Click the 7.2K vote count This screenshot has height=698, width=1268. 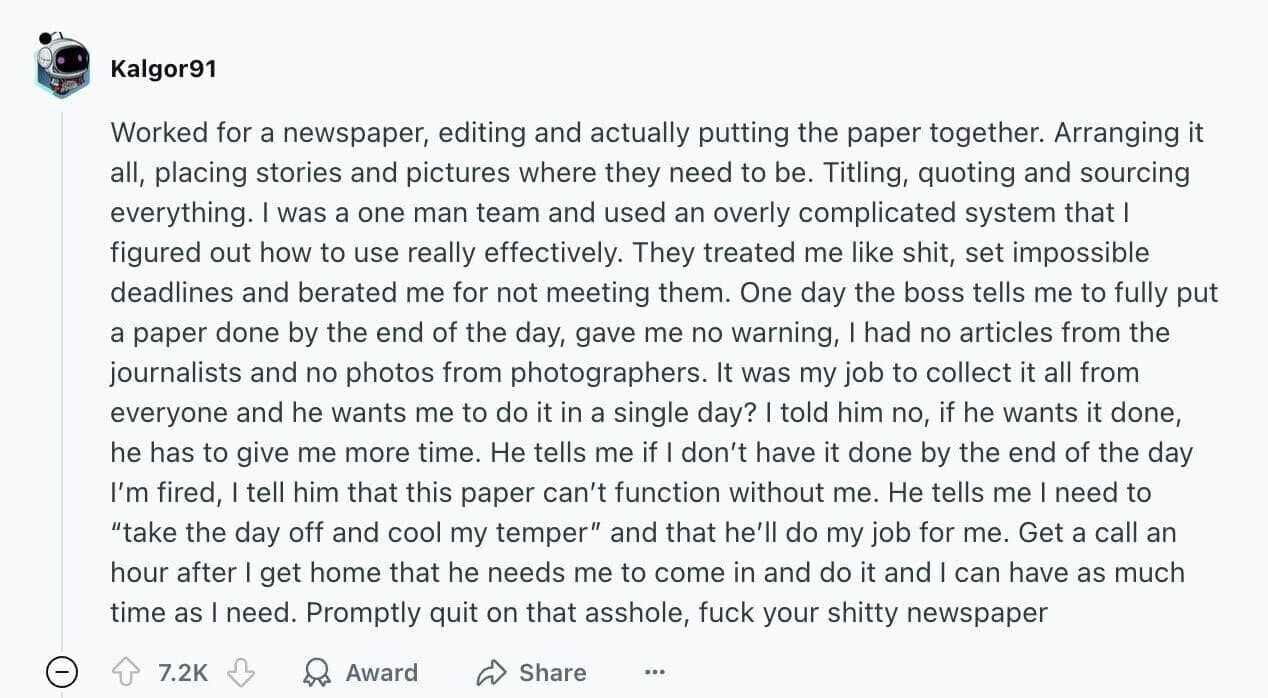(183, 673)
